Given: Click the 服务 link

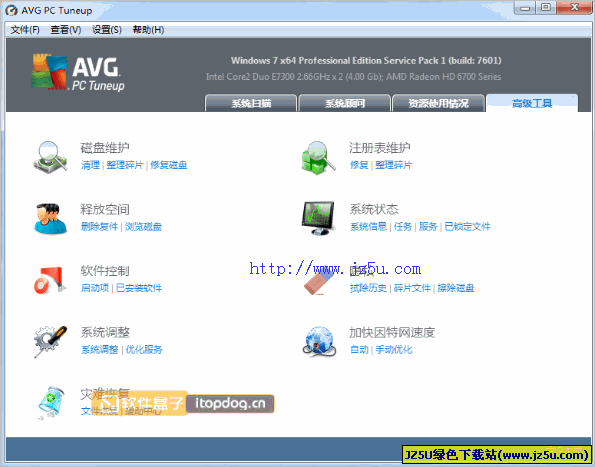Looking at the screenshot, I should (428, 226).
